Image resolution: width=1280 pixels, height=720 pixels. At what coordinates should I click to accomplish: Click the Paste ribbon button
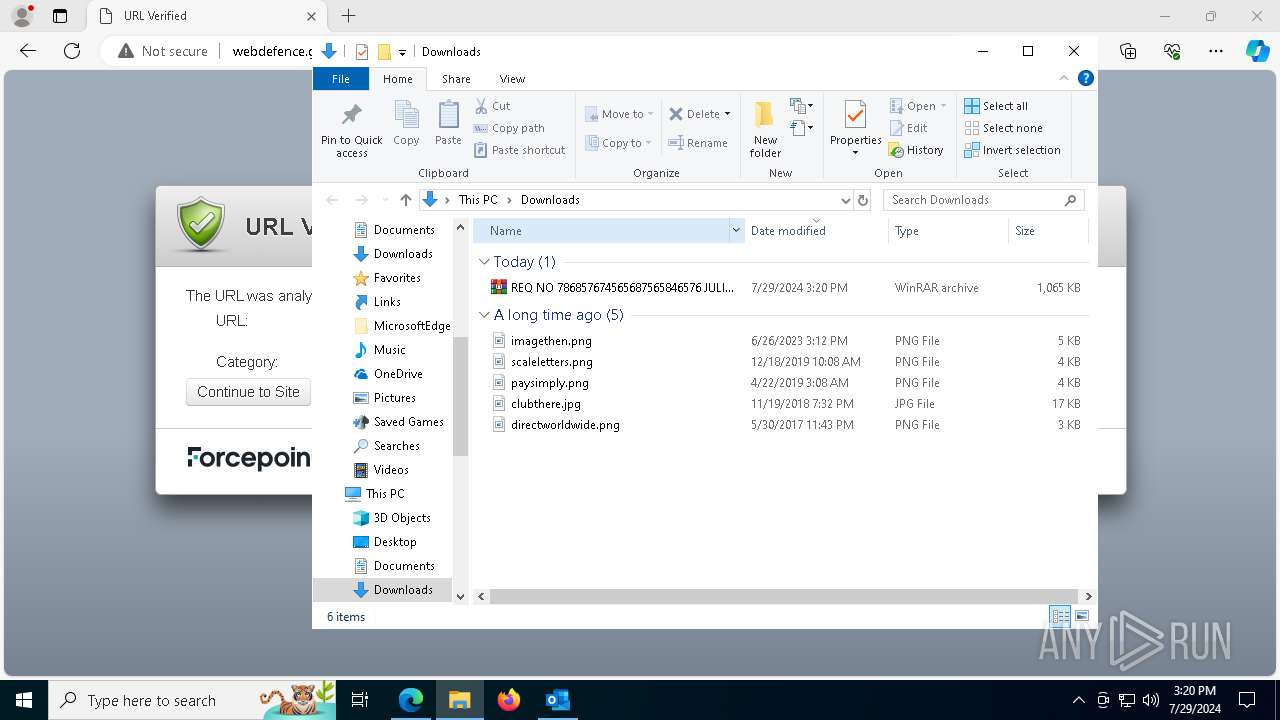(448, 124)
